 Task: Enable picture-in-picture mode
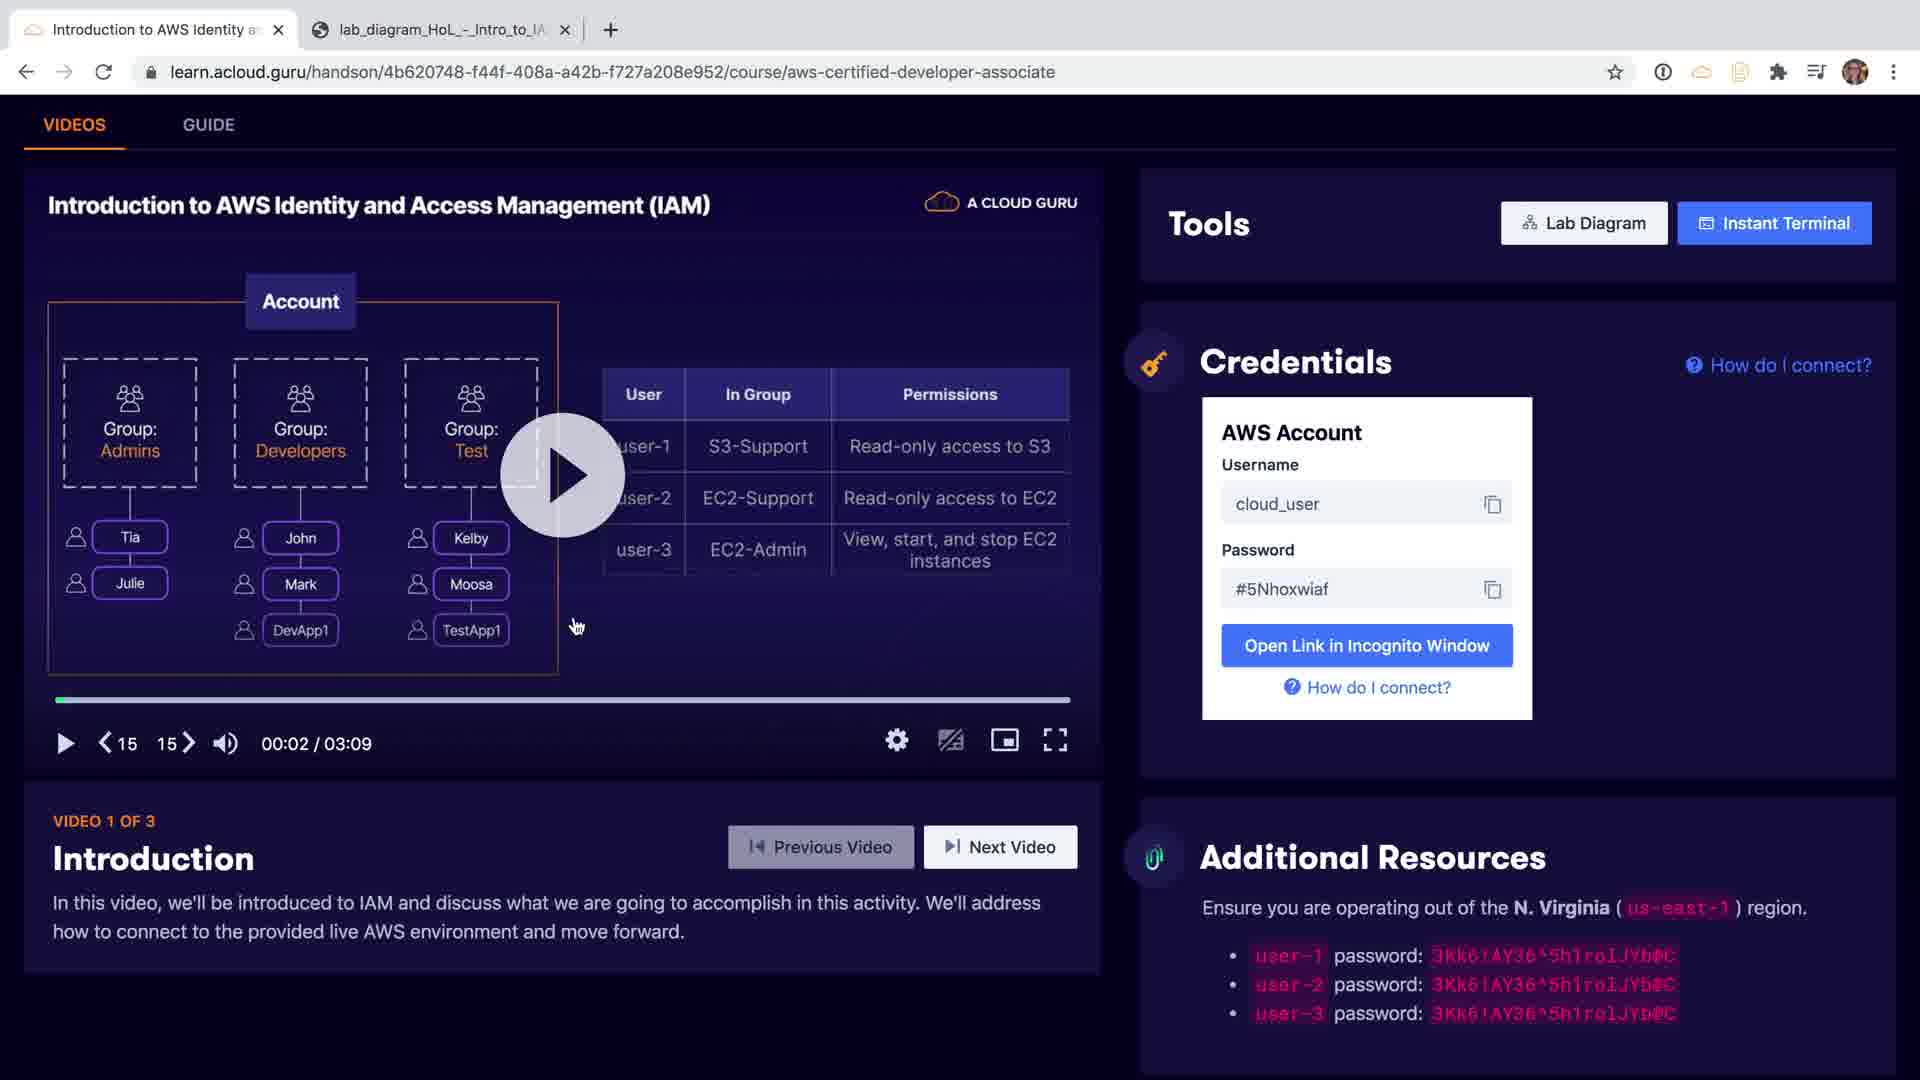click(x=1004, y=740)
